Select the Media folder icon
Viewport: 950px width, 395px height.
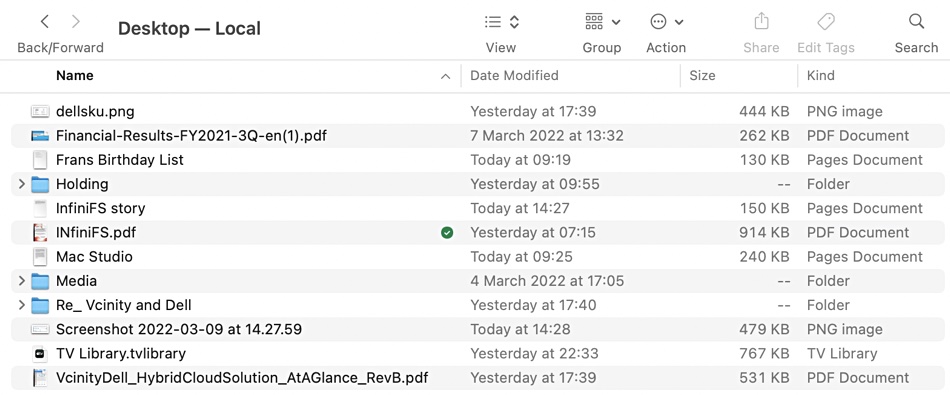point(40,281)
